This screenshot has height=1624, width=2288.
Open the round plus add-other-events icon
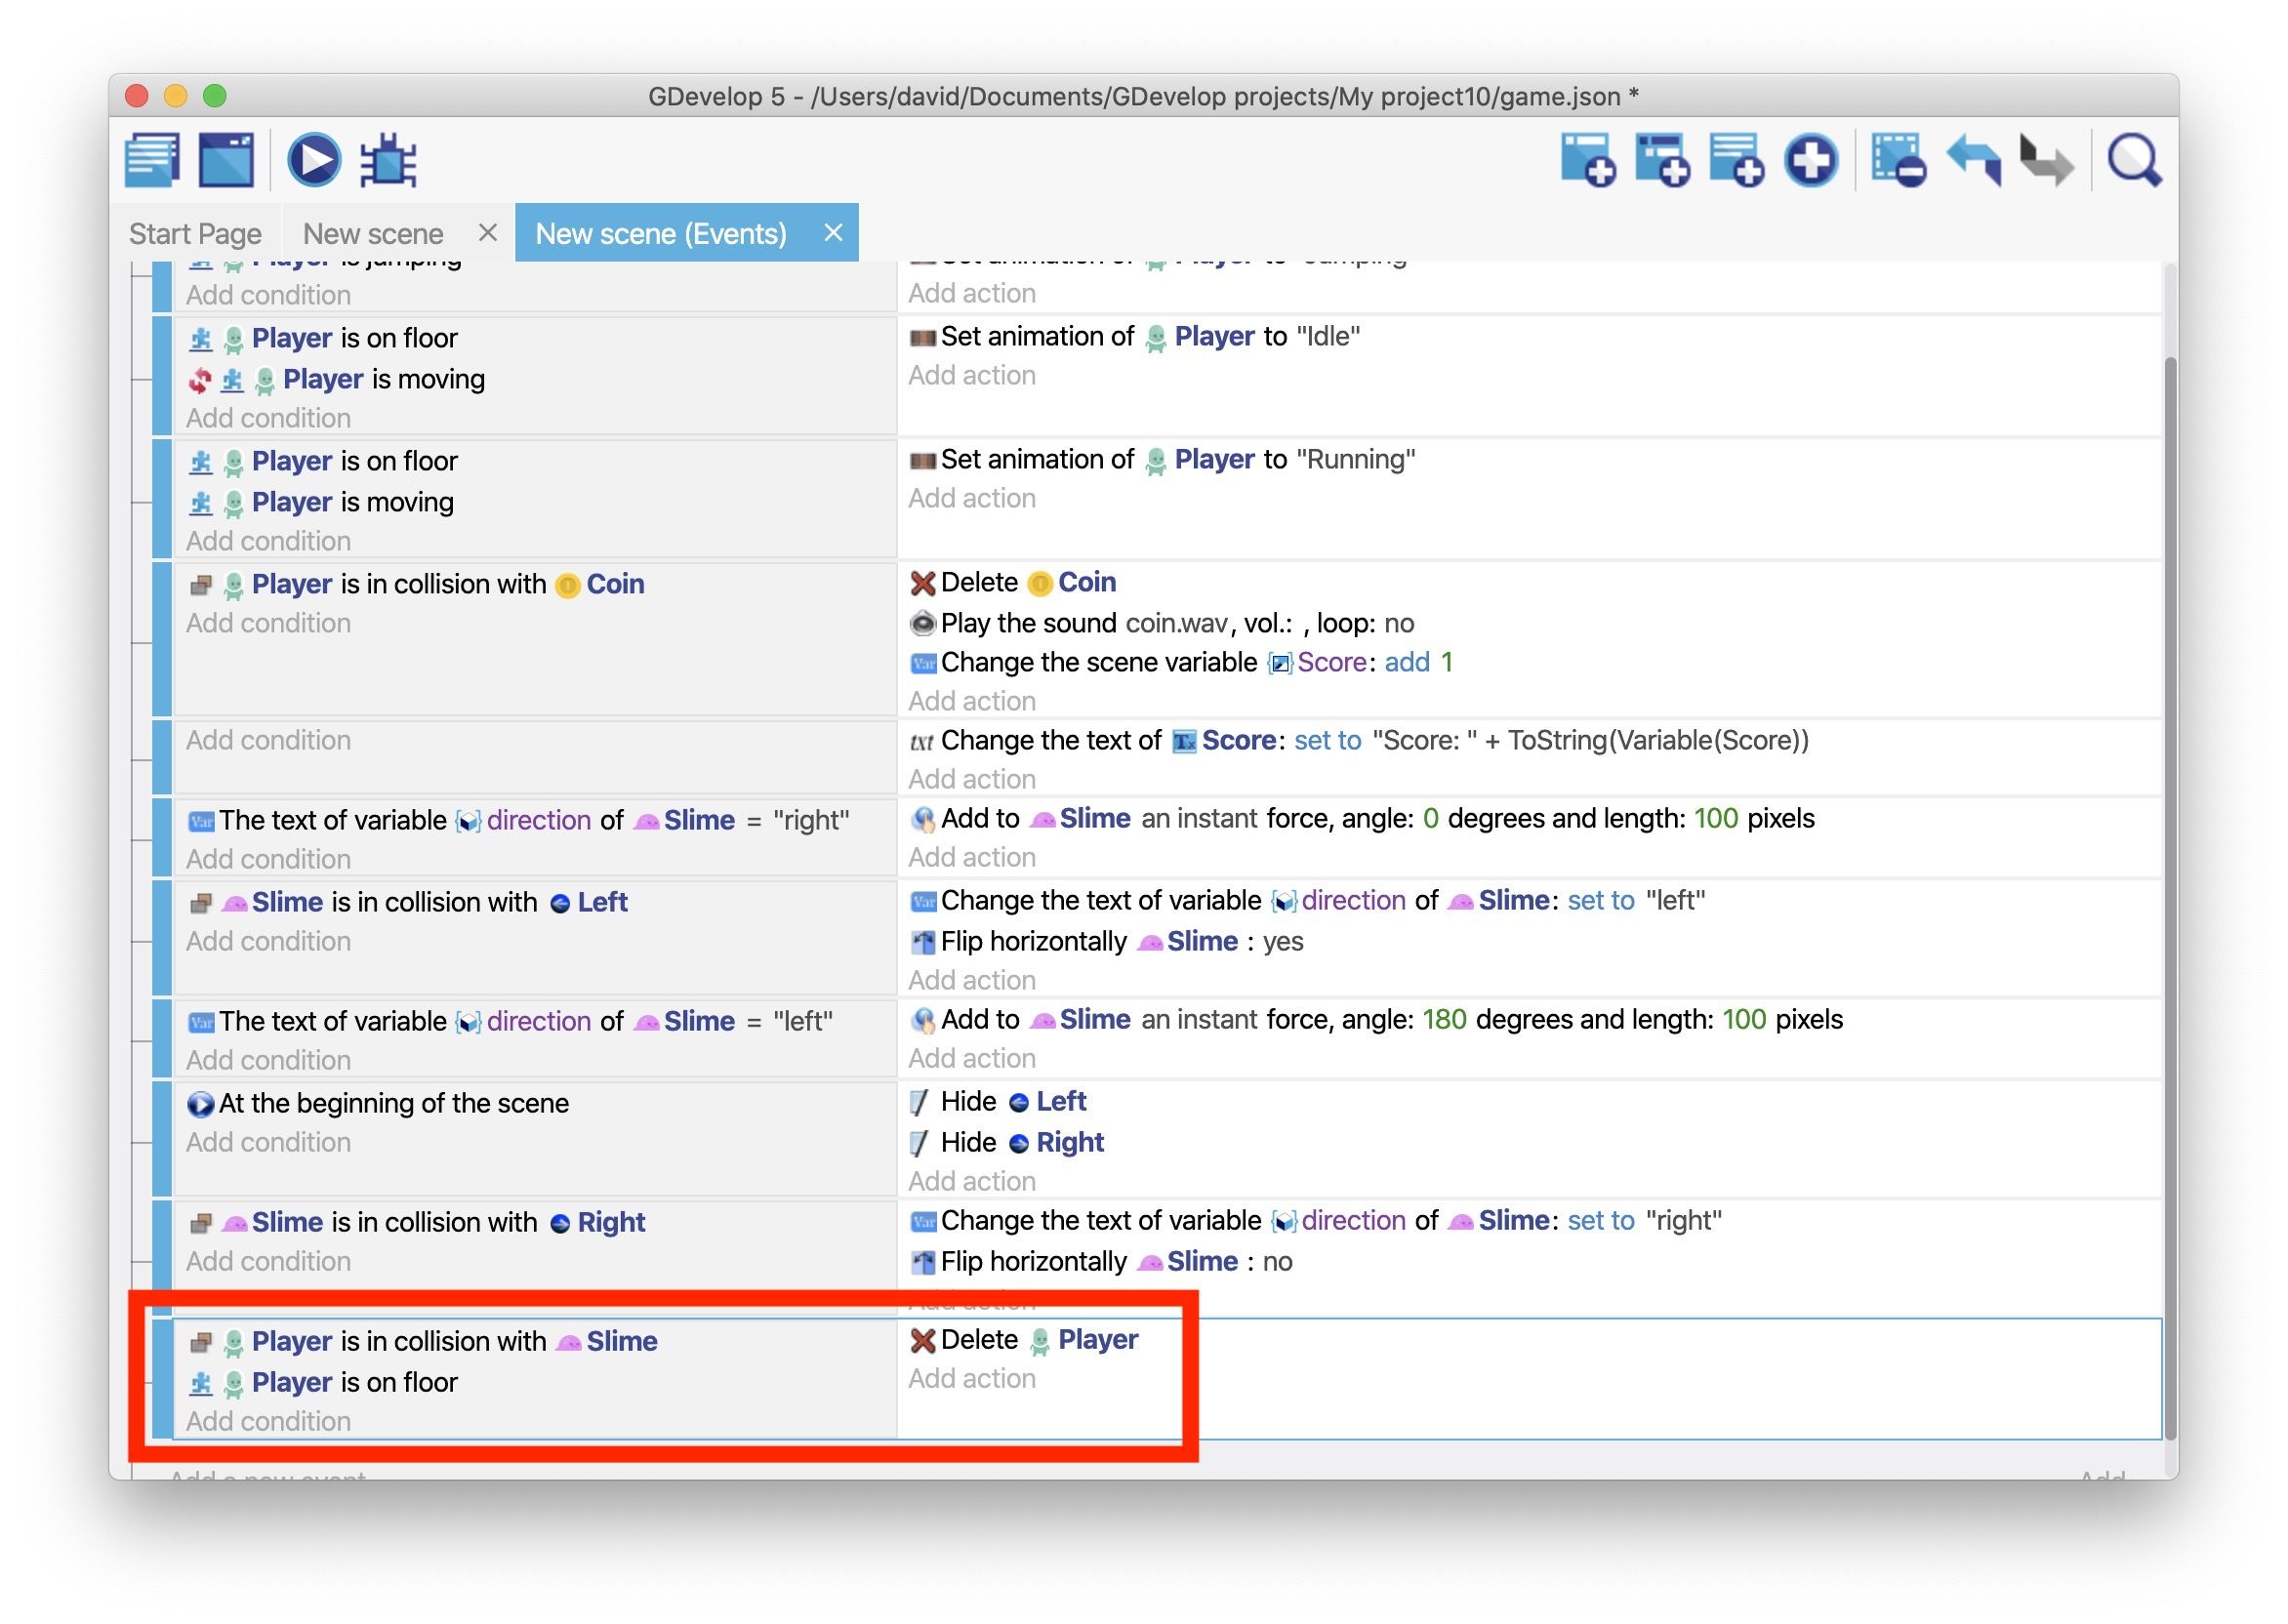coord(1811,160)
